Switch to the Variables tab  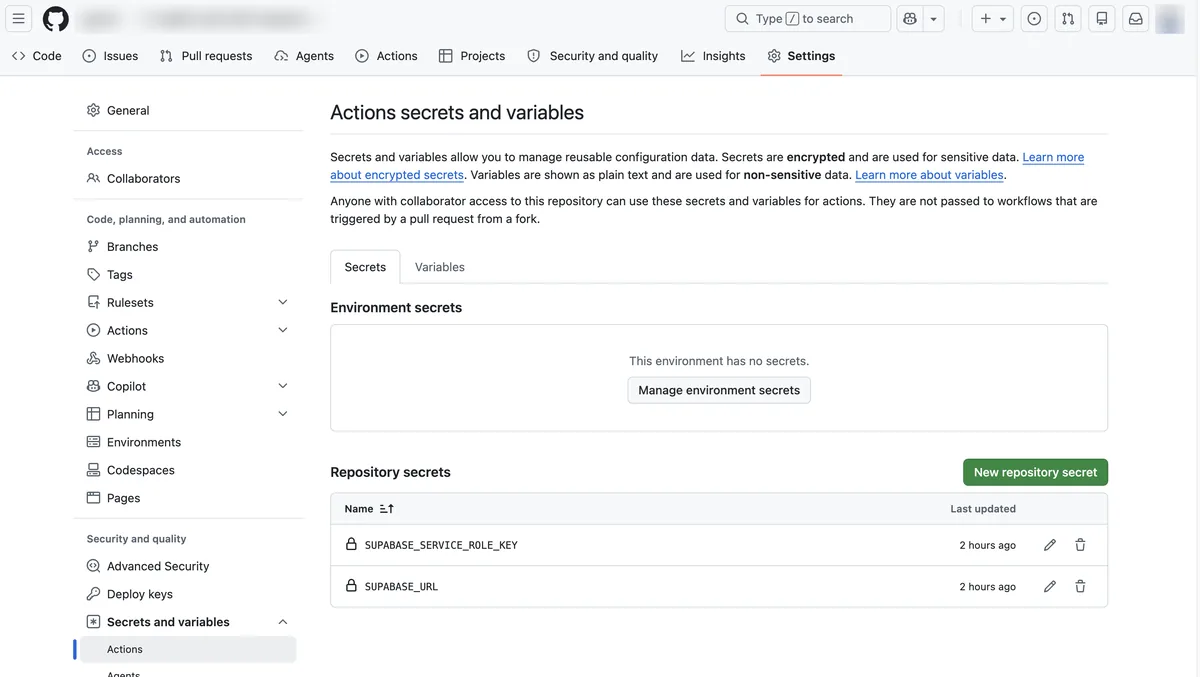click(440, 267)
